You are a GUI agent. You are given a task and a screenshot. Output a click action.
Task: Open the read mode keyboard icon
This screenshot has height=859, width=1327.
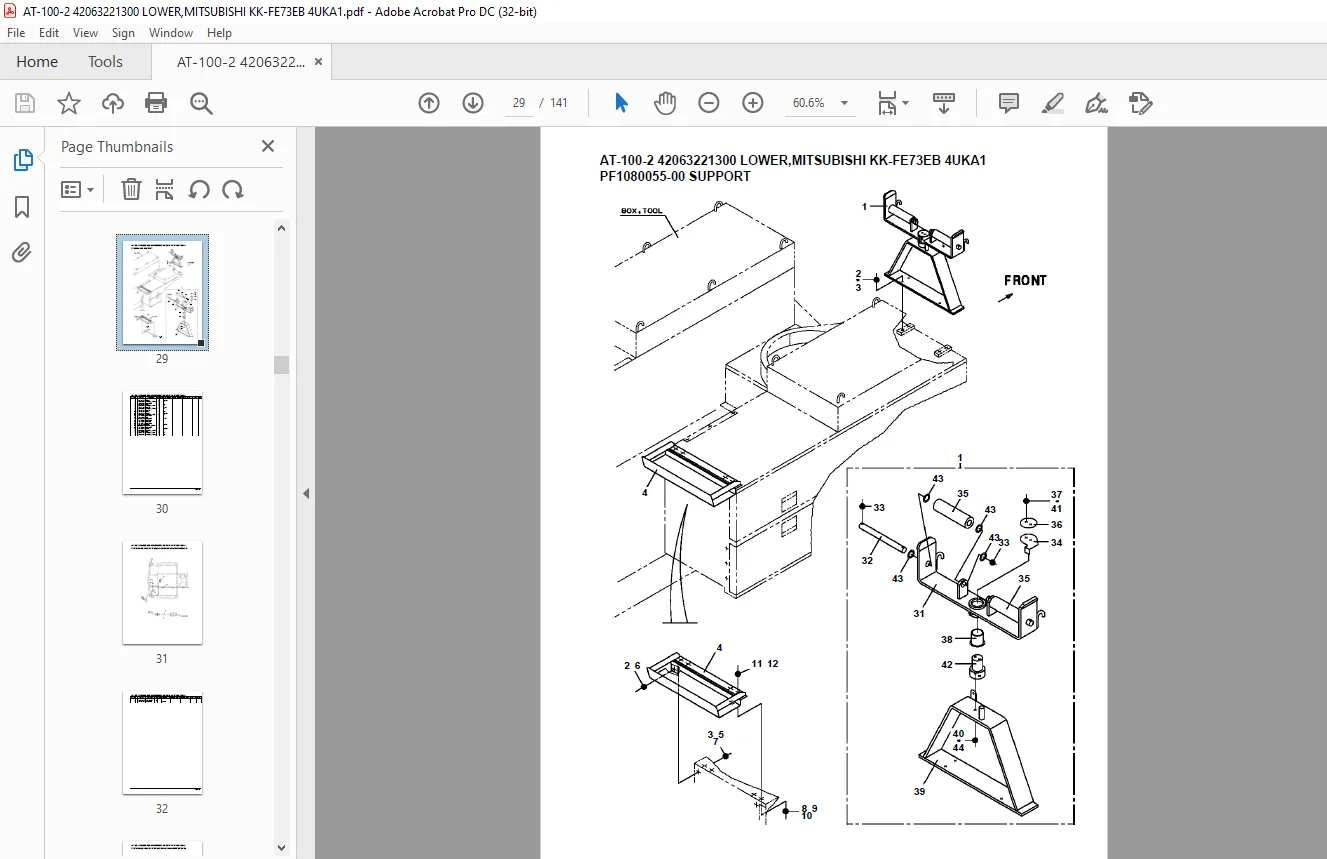pos(944,103)
